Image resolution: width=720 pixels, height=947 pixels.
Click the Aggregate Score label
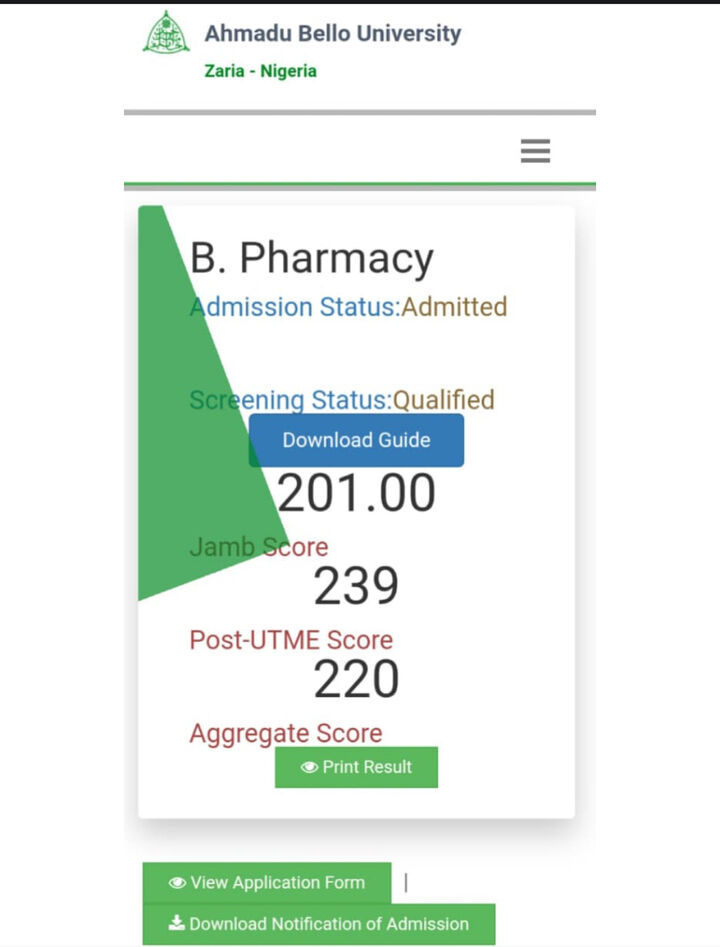pyautogui.click(x=286, y=733)
